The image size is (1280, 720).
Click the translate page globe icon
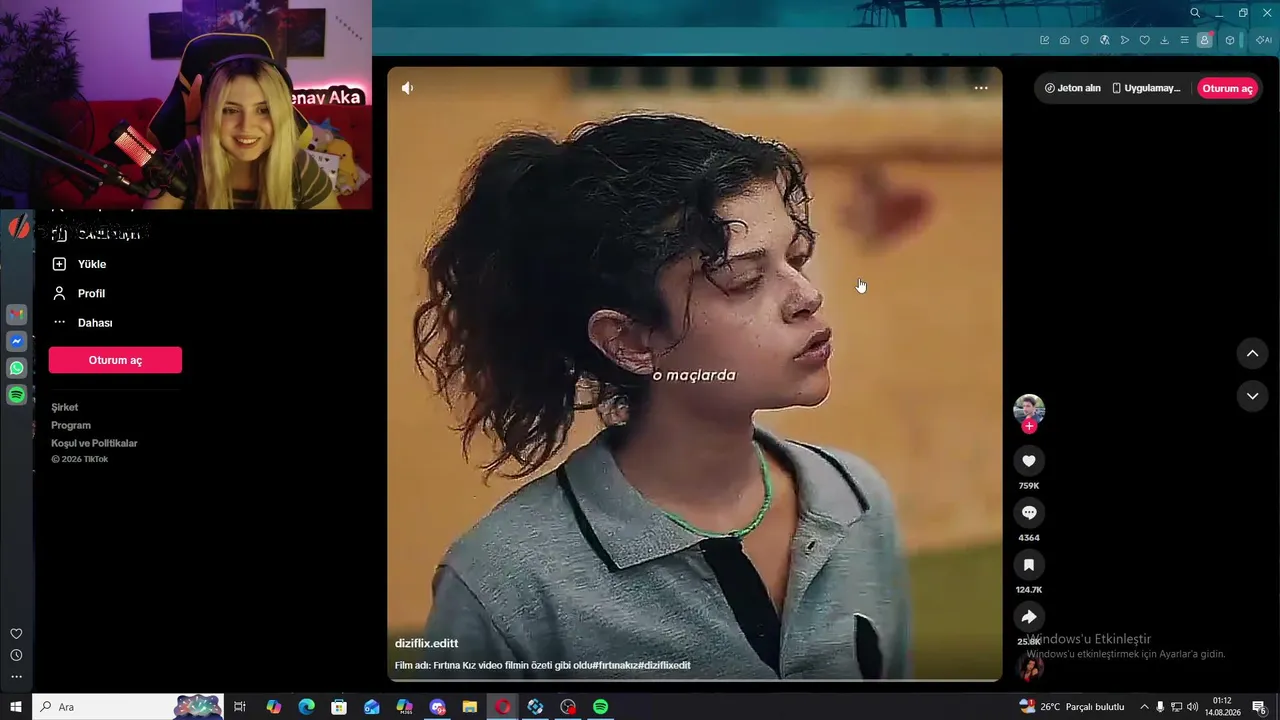point(1105,40)
